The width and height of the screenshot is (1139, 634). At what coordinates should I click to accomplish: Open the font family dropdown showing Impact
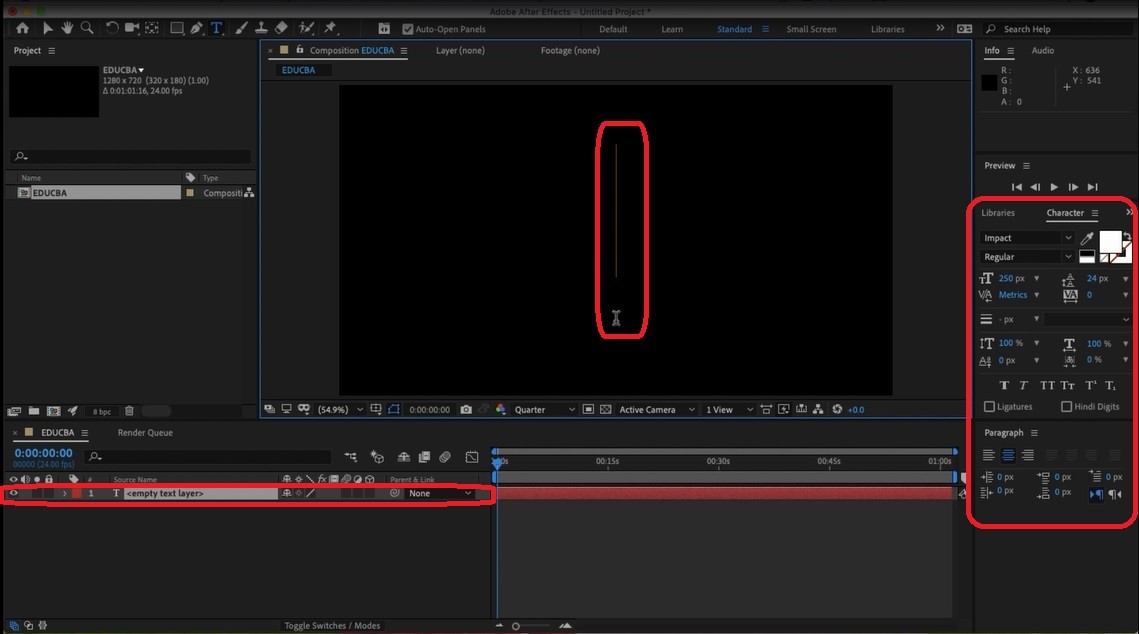tap(1068, 238)
